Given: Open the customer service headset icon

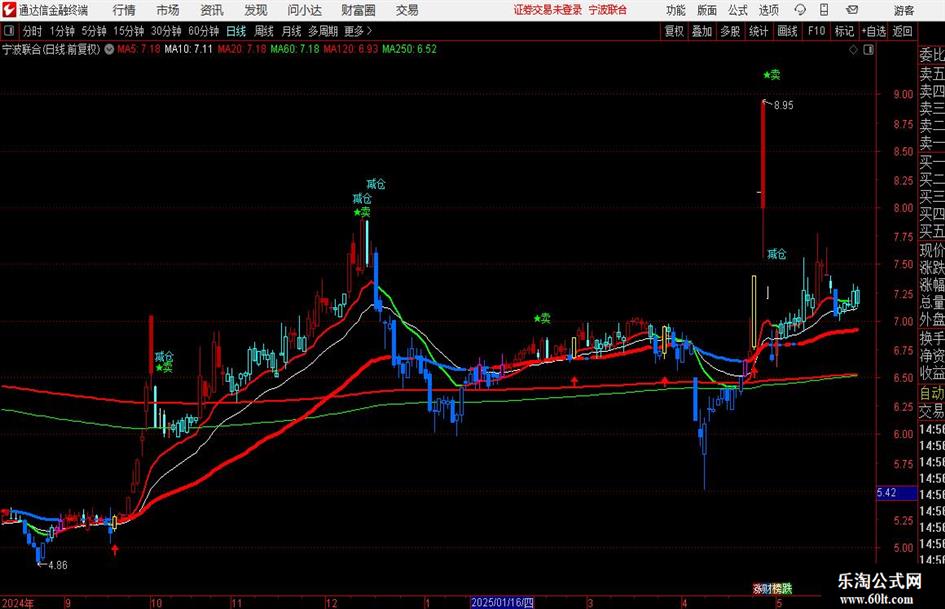Looking at the screenshot, I should click(x=800, y=10).
